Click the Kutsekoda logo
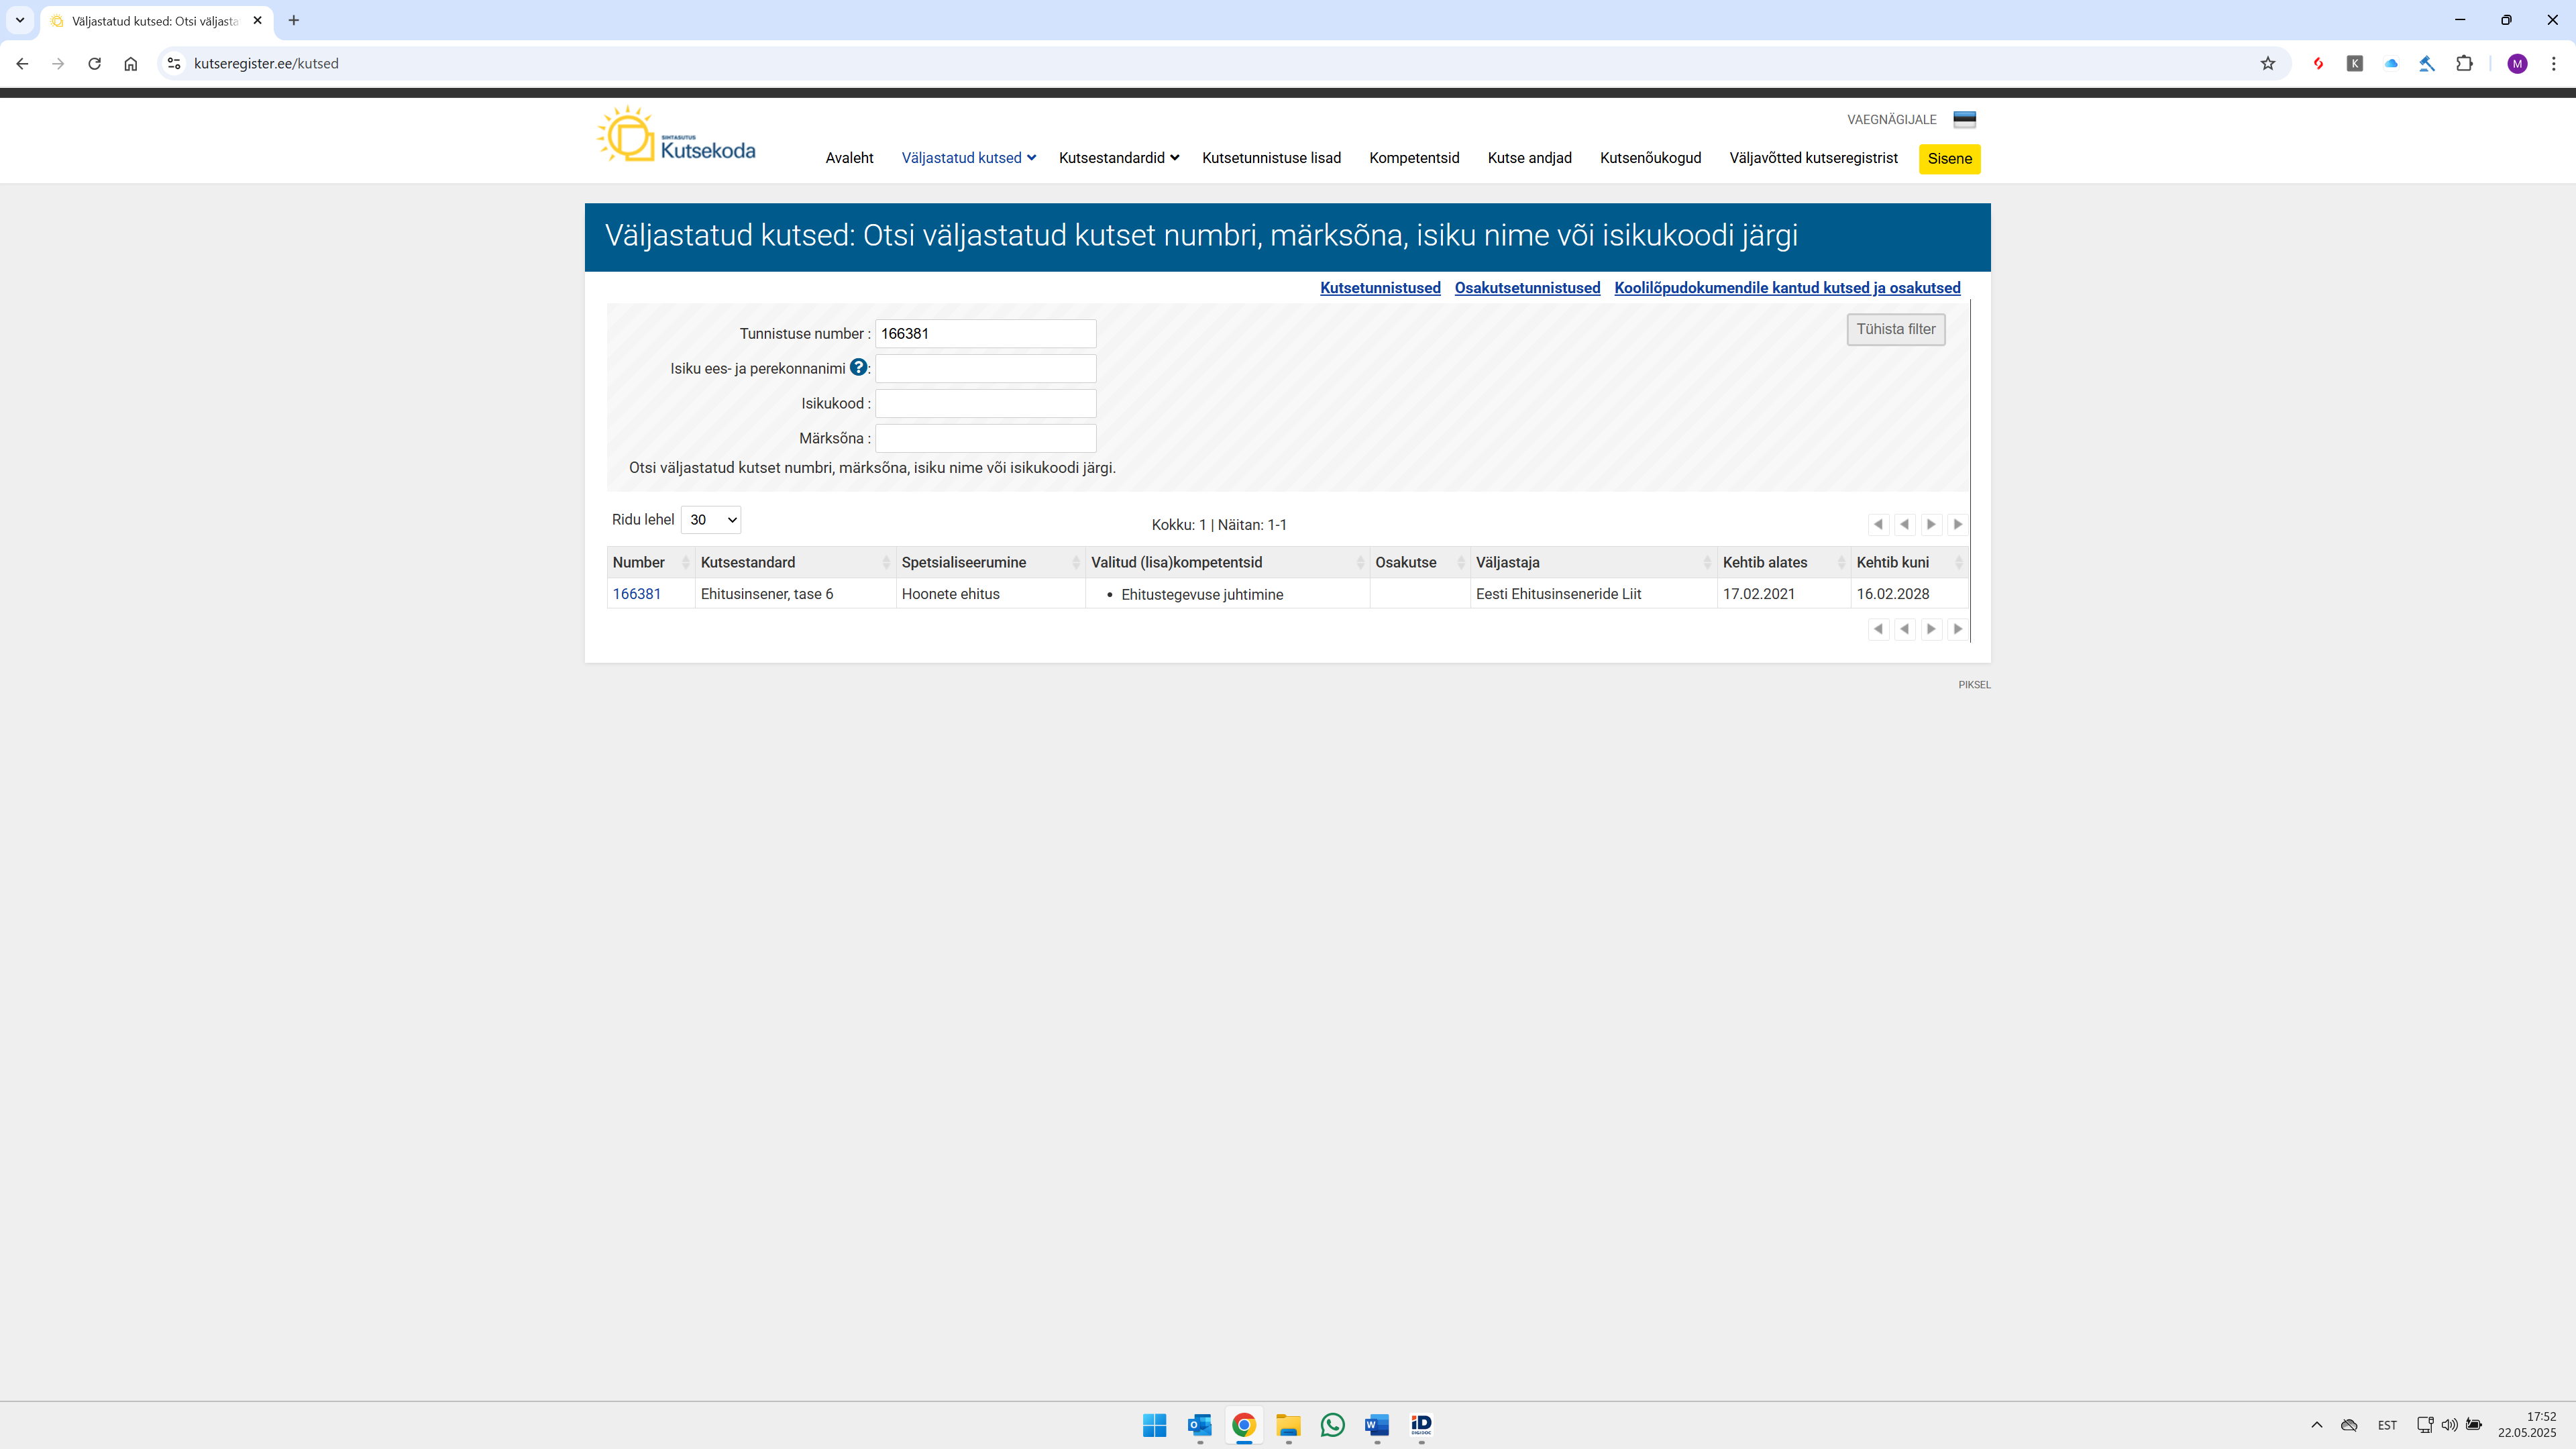This screenshot has height=1449, width=2576. [x=676, y=135]
